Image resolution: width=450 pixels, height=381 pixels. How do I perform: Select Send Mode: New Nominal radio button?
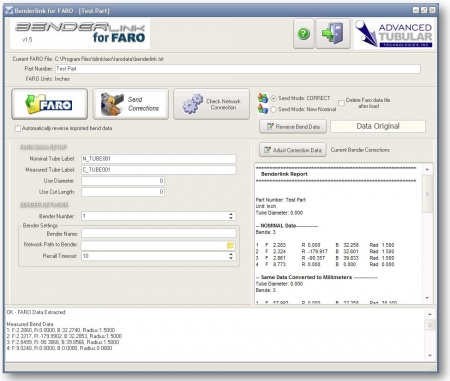(x=274, y=109)
